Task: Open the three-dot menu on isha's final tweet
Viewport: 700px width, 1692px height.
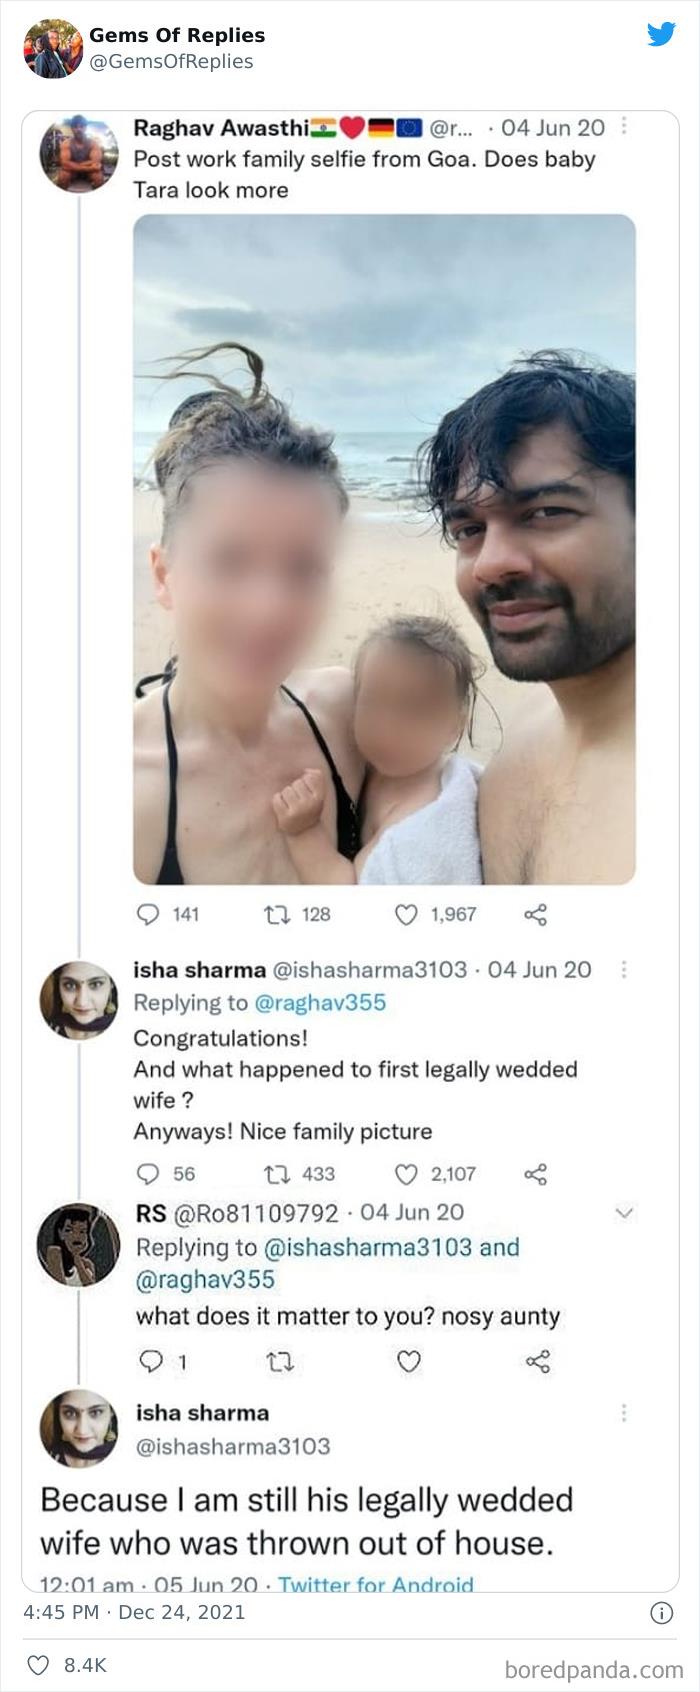Action: coord(626,1413)
